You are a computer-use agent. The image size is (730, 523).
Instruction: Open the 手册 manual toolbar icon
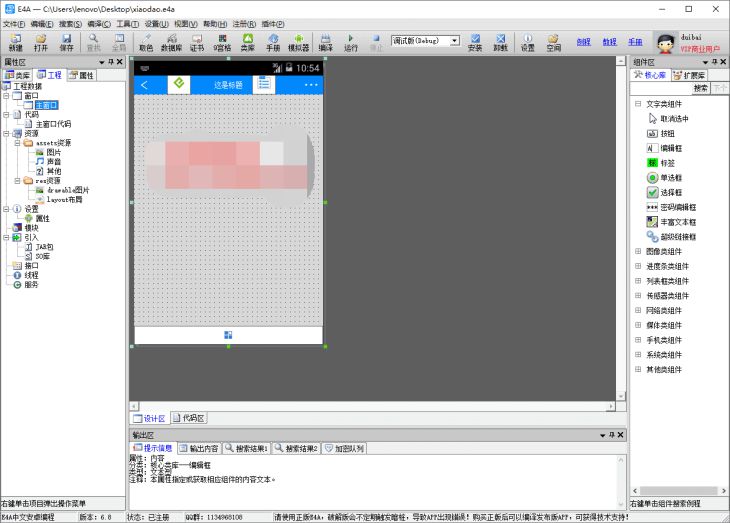point(273,42)
